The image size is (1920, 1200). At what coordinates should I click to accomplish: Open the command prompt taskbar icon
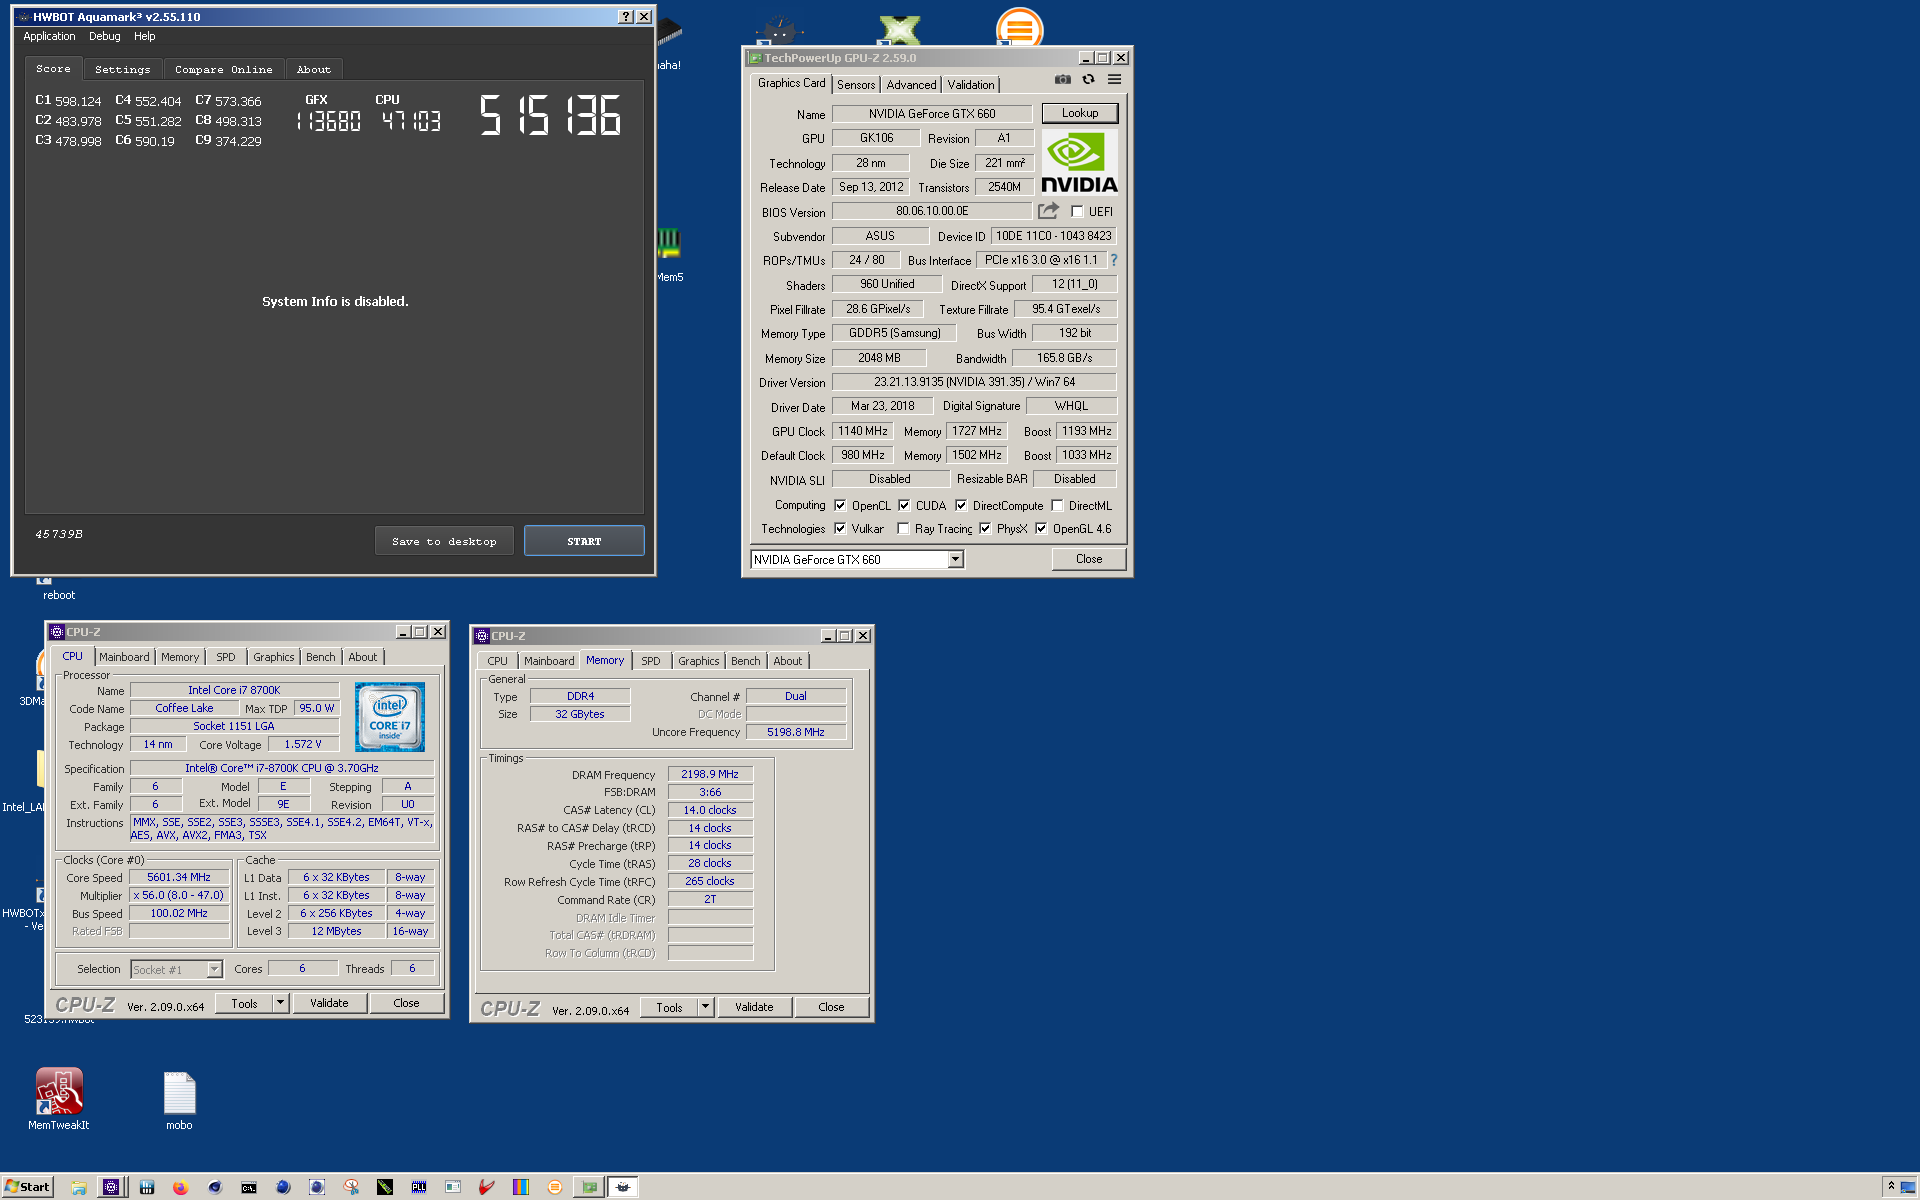tap(249, 1187)
